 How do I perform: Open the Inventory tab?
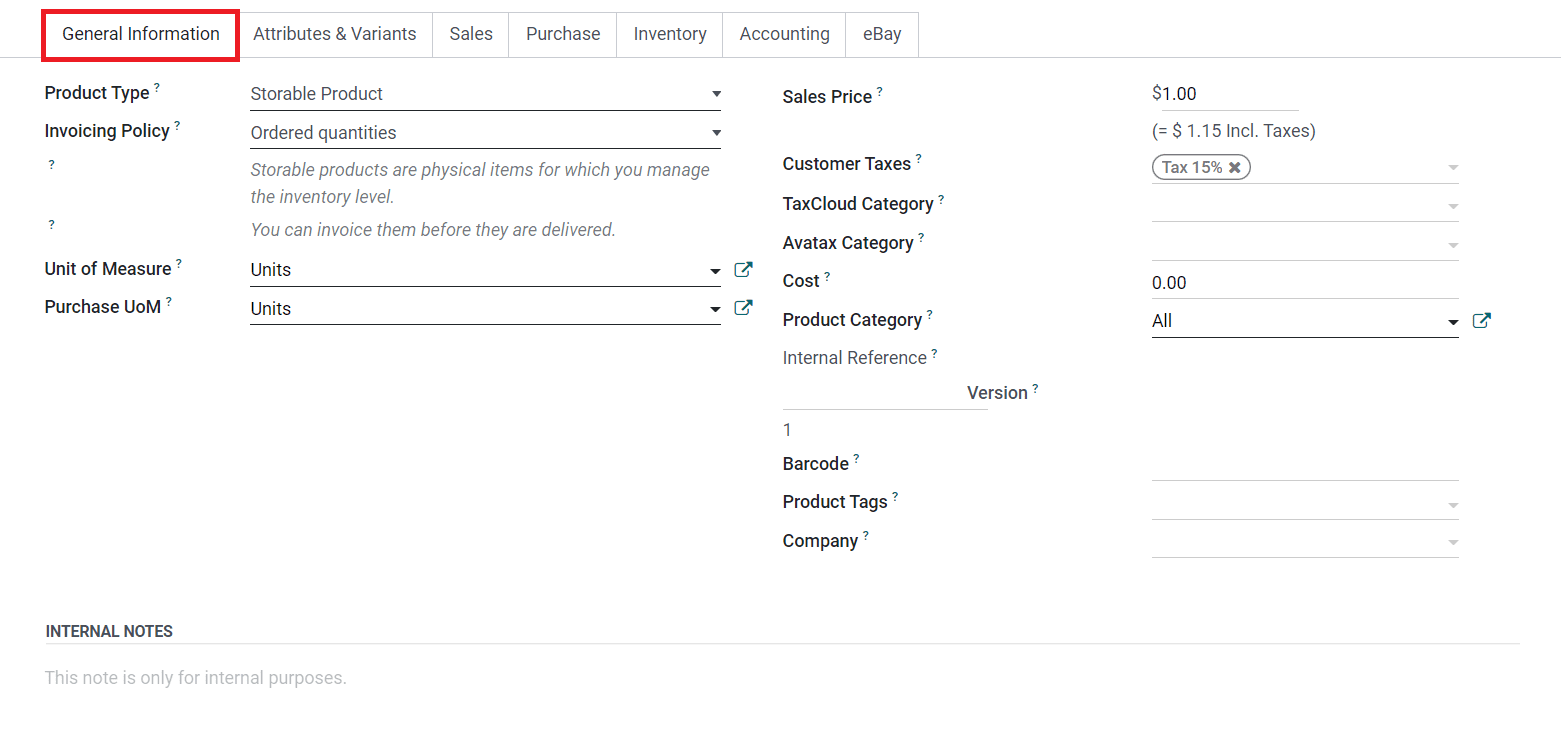[x=670, y=34]
